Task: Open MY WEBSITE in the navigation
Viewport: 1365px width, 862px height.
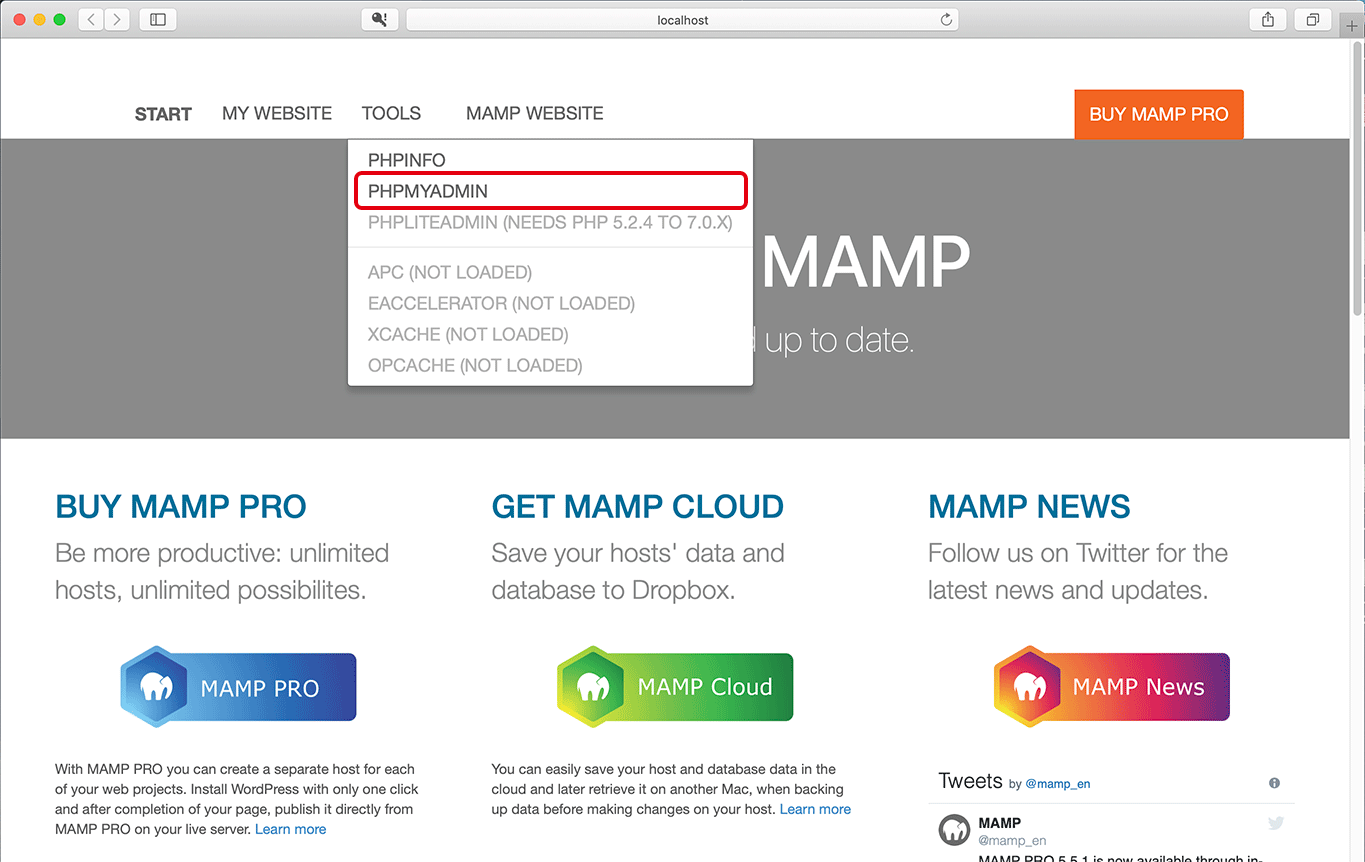Action: coord(277,113)
